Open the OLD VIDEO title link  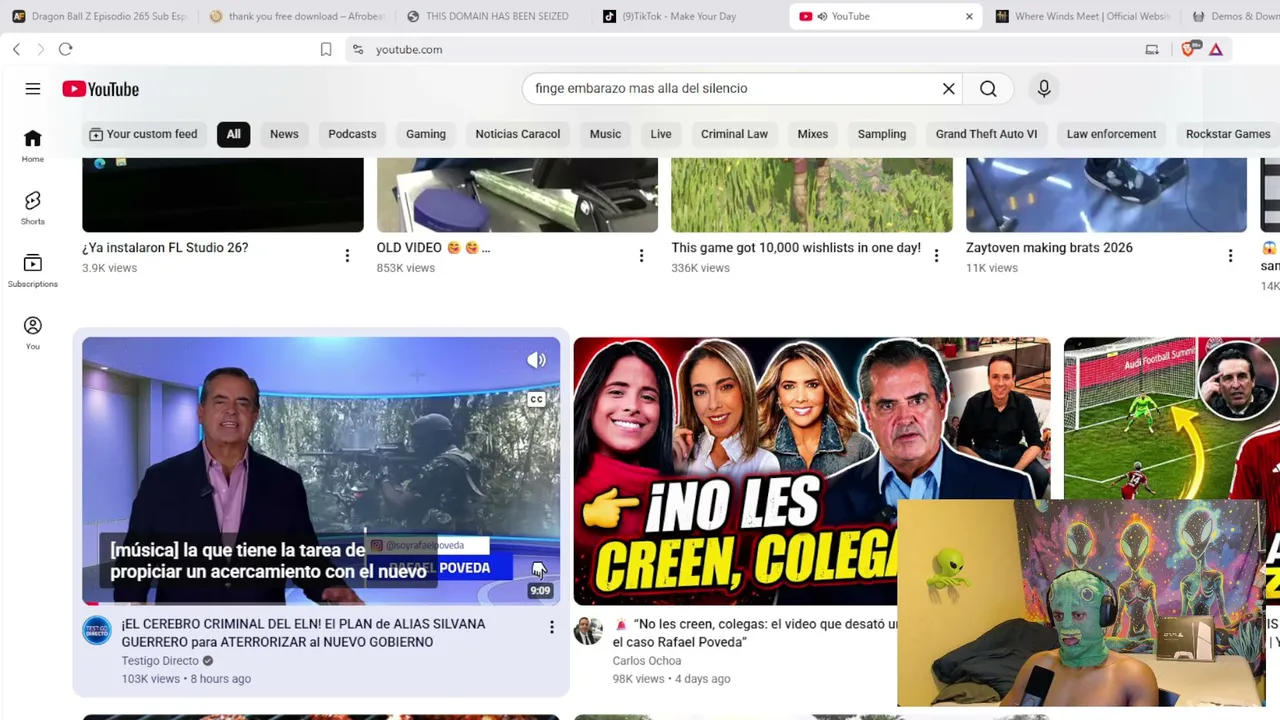click(433, 248)
